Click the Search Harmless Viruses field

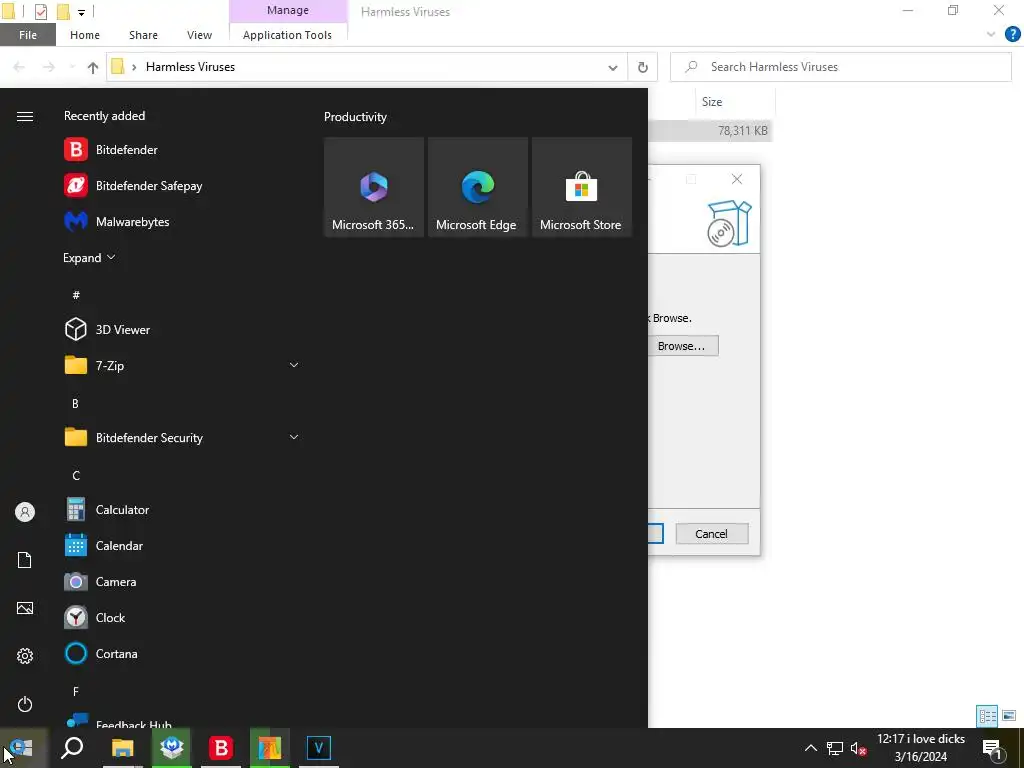tap(841, 67)
